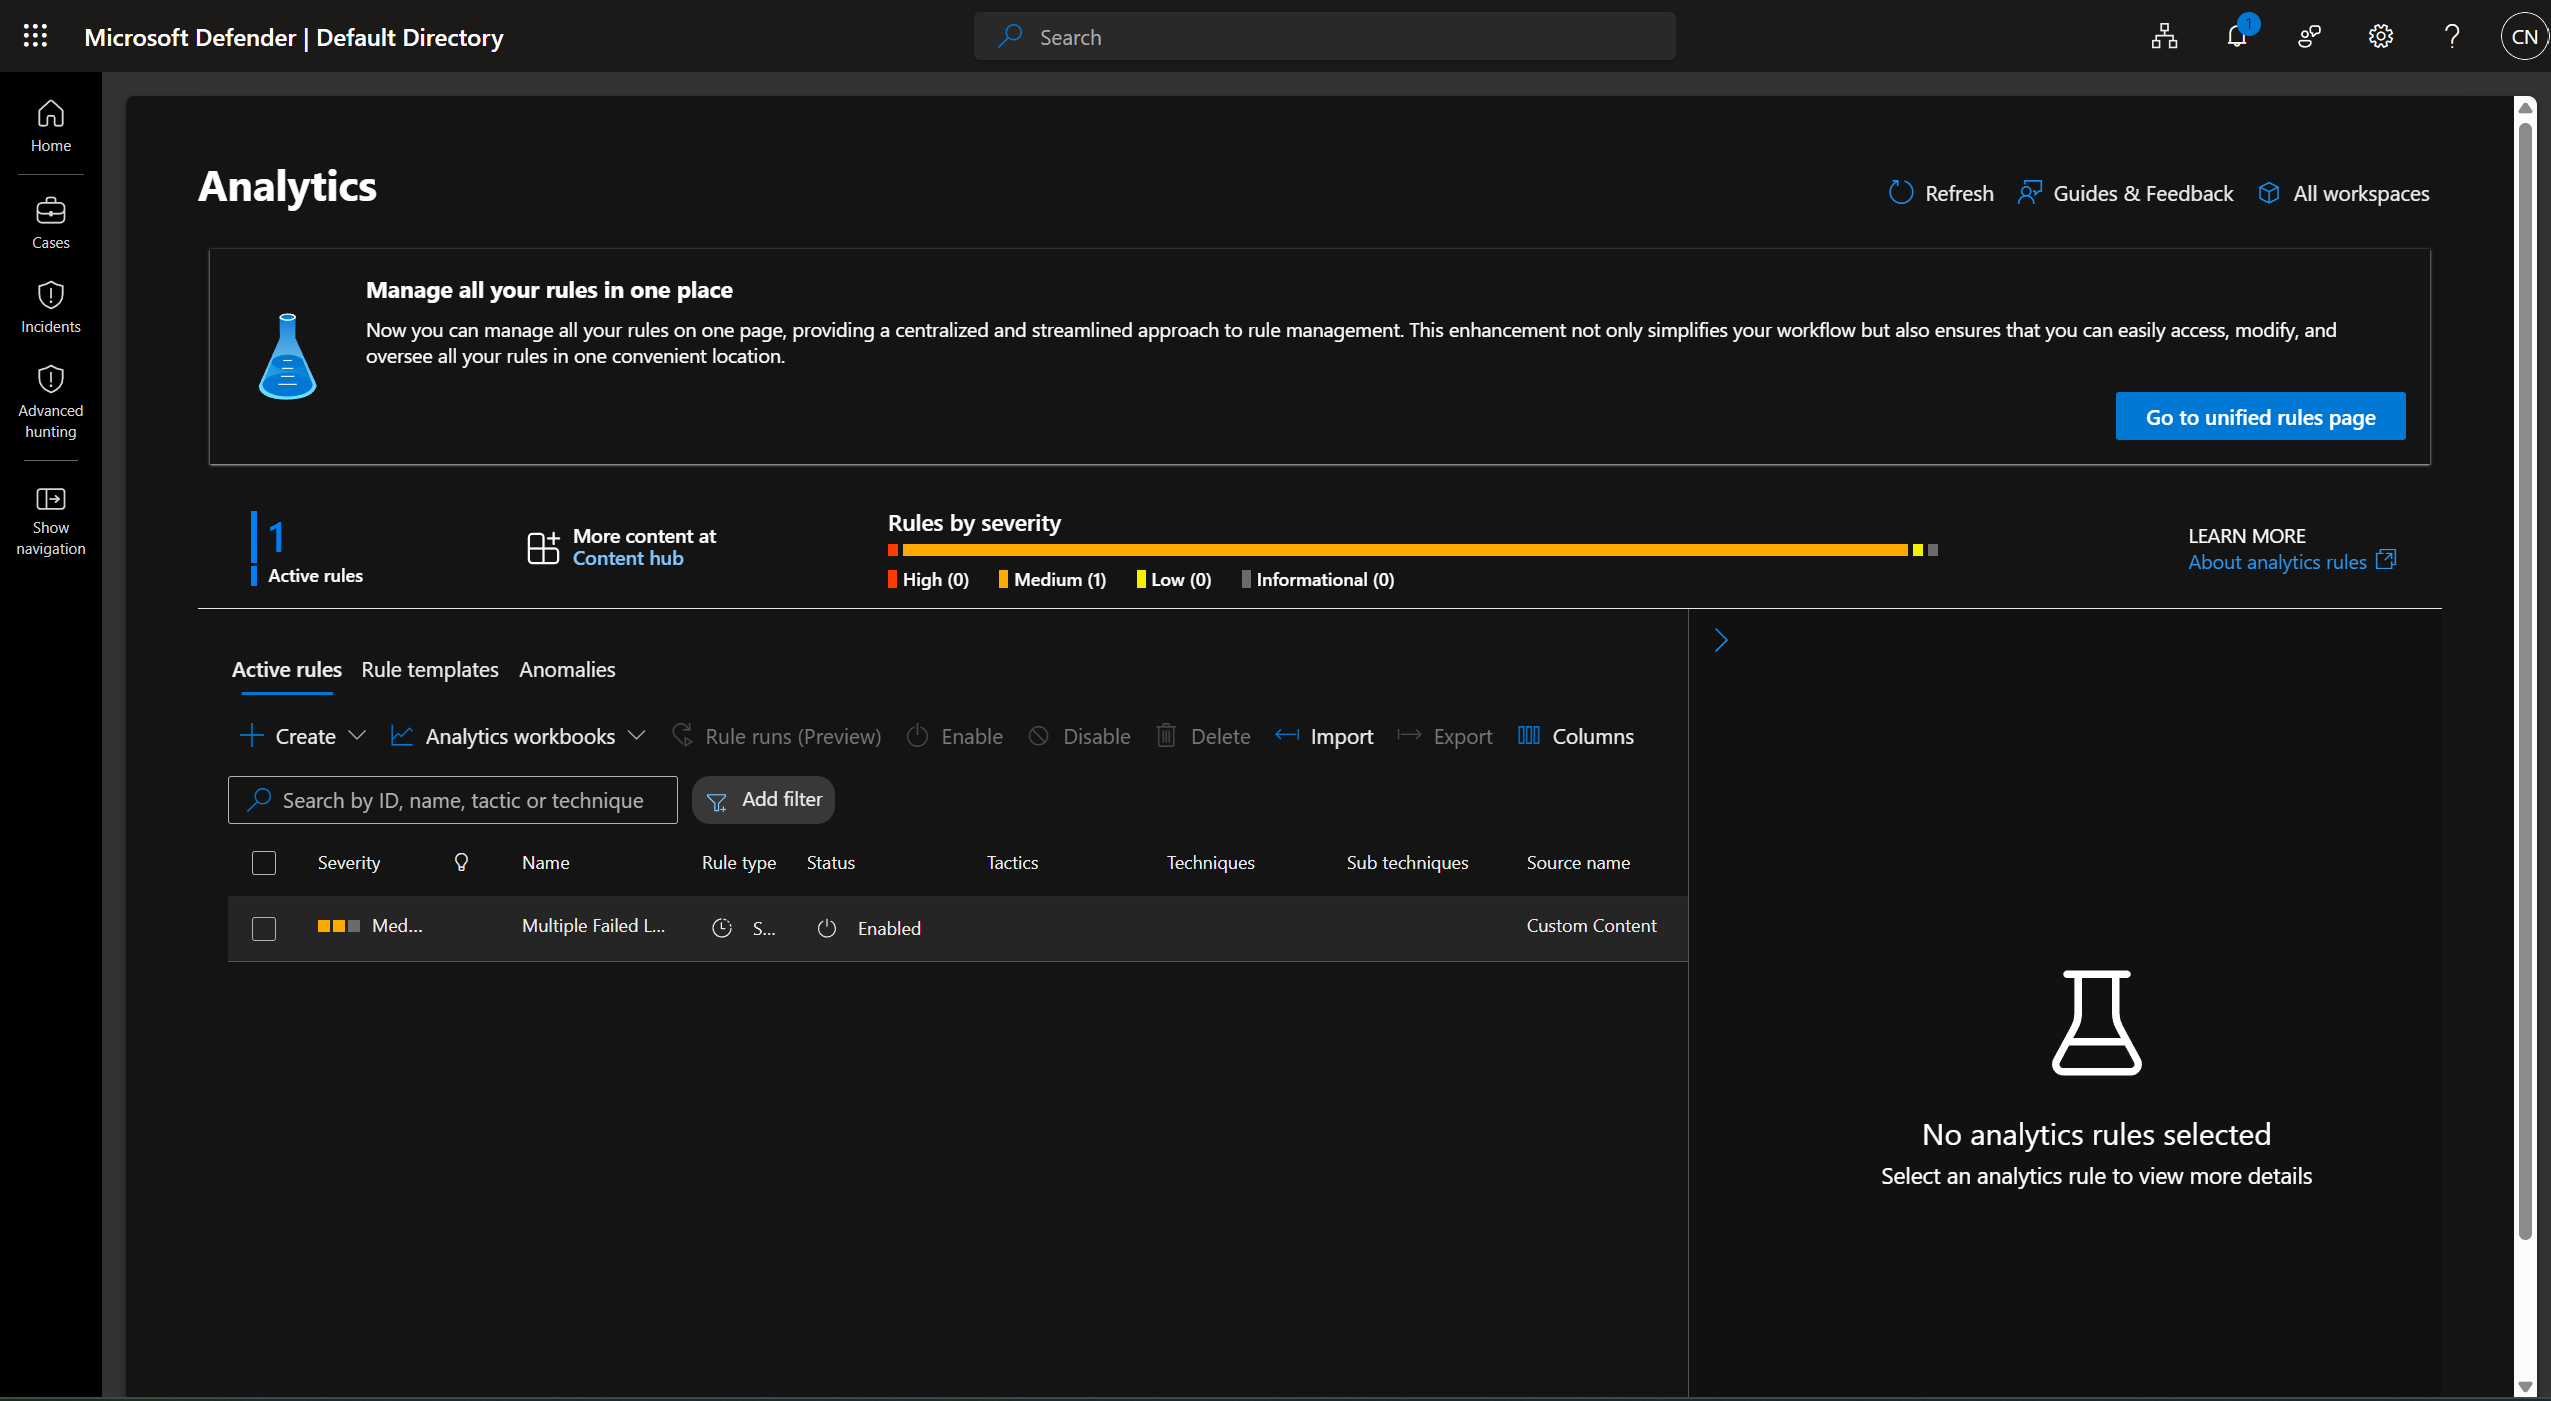Click the Low (0) severity legend
2551x1401 pixels.
click(1174, 580)
